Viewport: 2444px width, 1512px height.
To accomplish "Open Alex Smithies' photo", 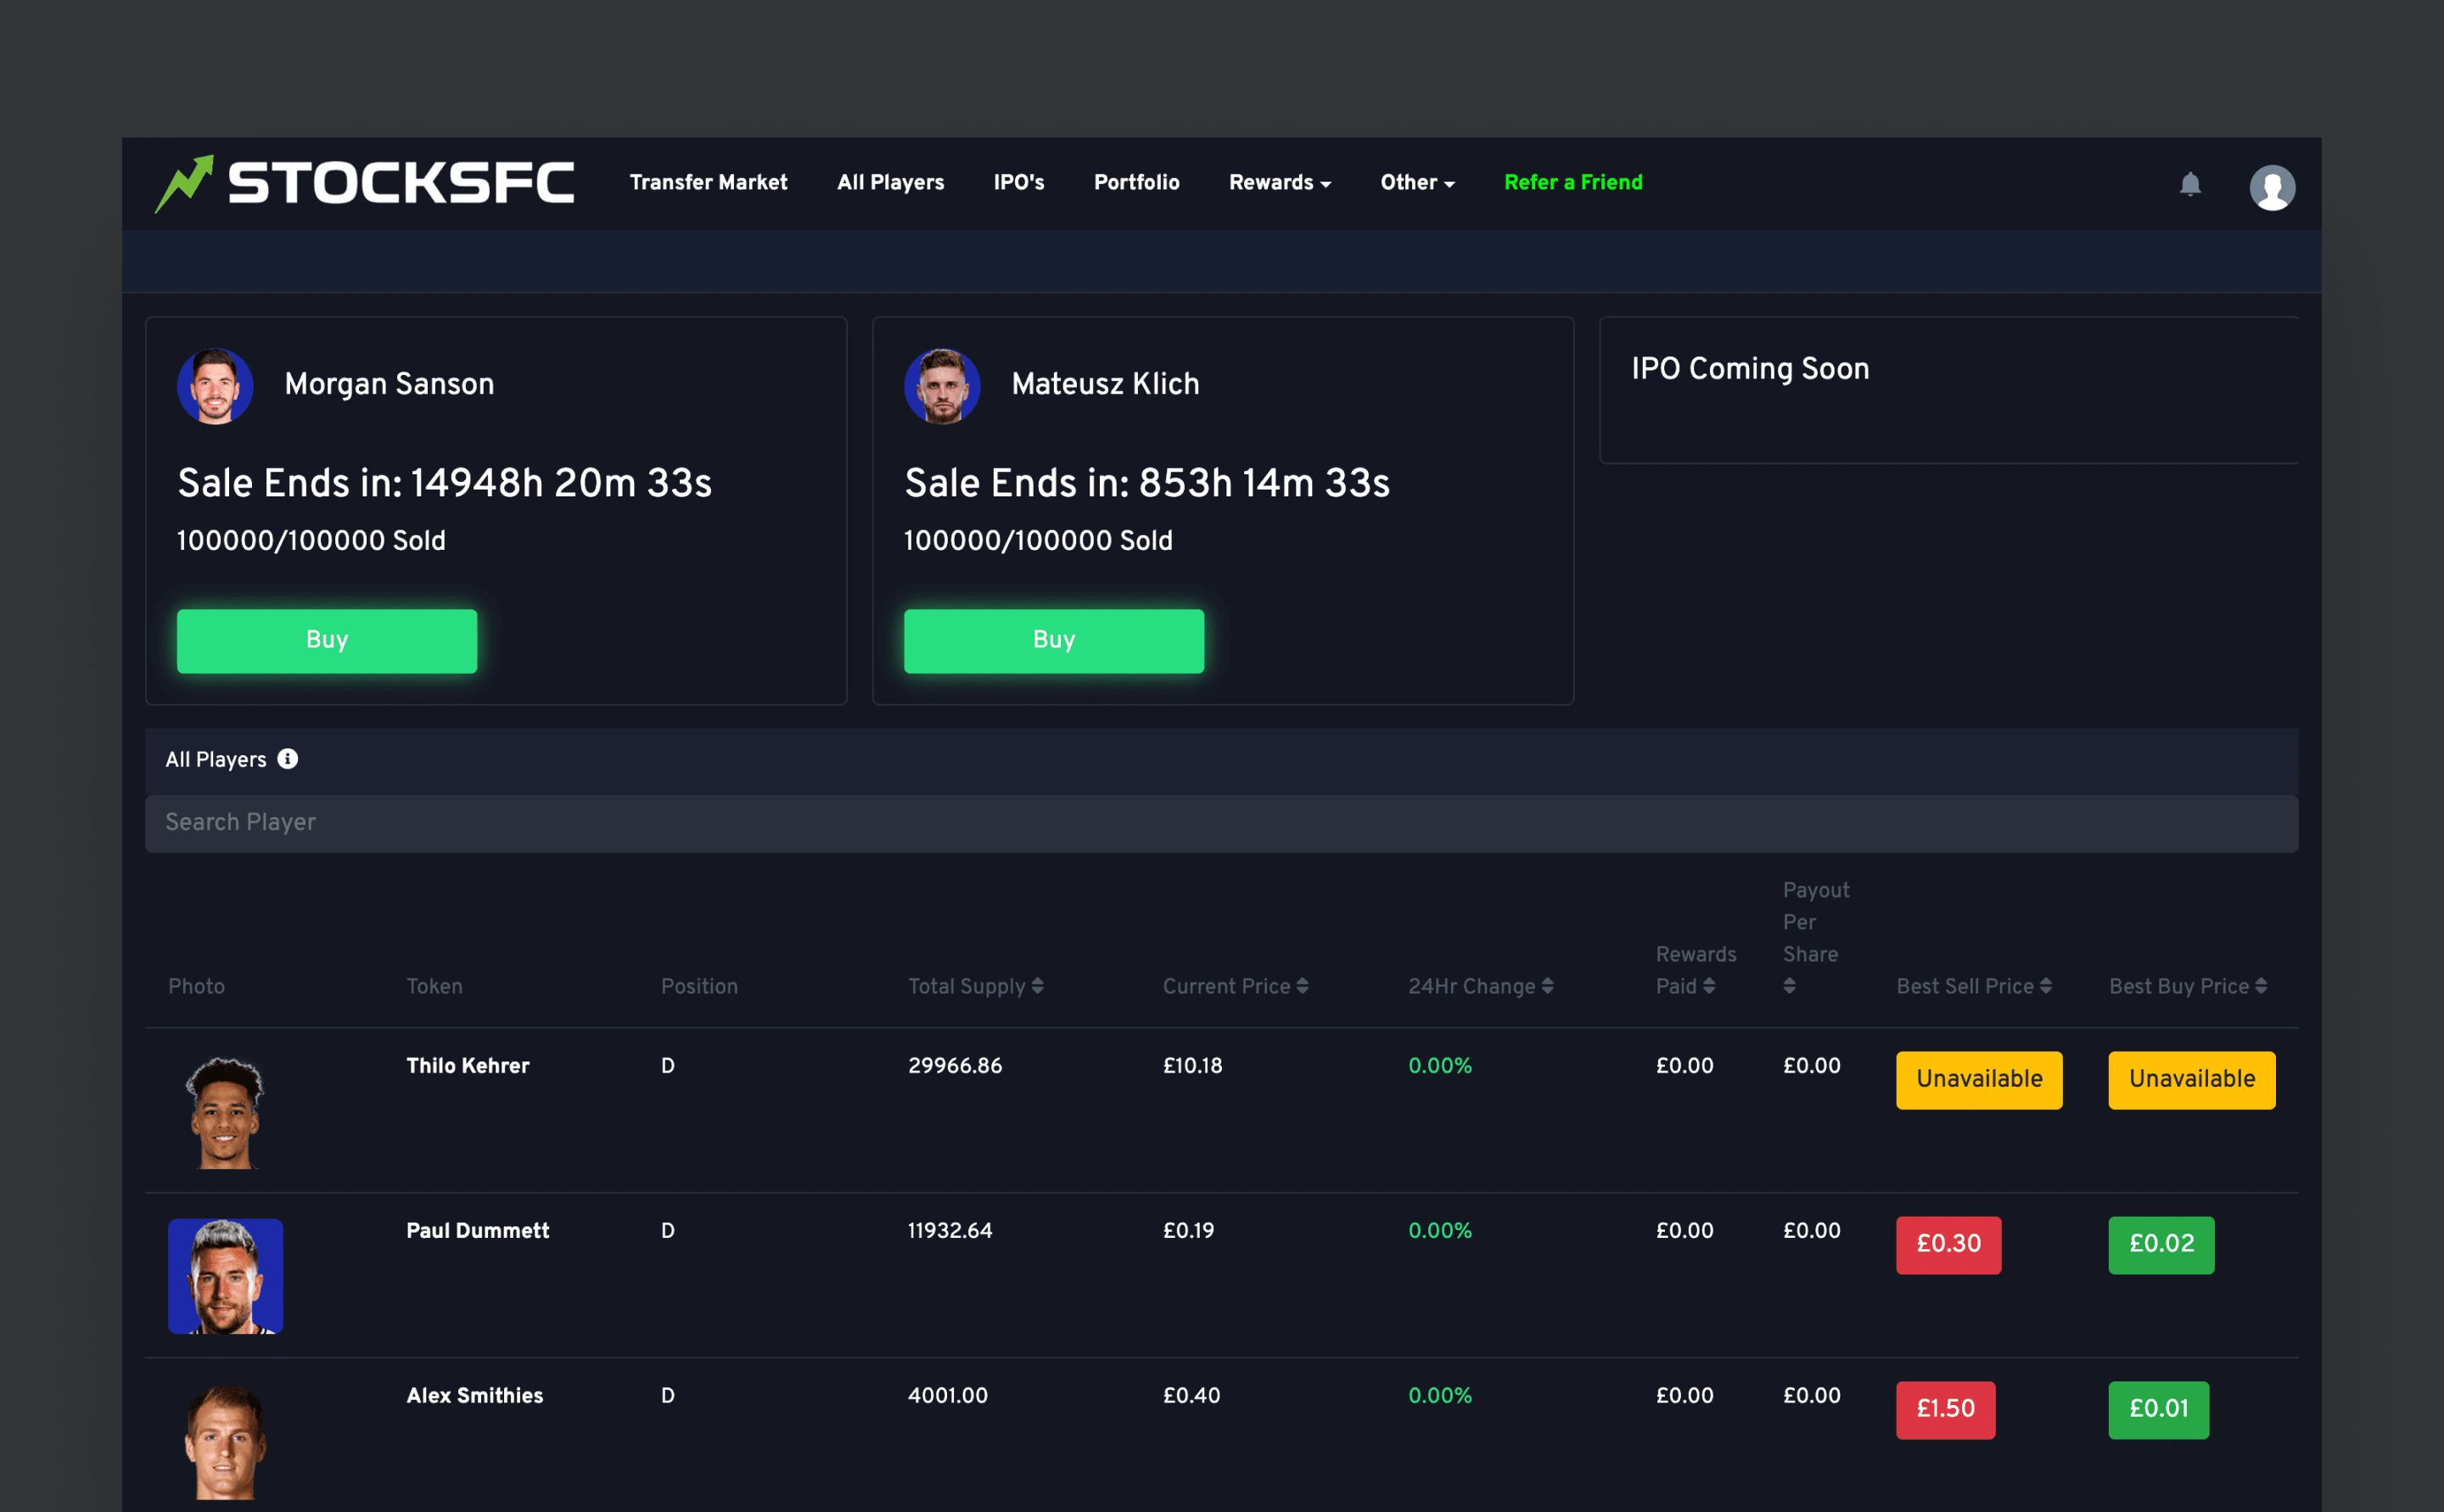I will click(225, 1442).
